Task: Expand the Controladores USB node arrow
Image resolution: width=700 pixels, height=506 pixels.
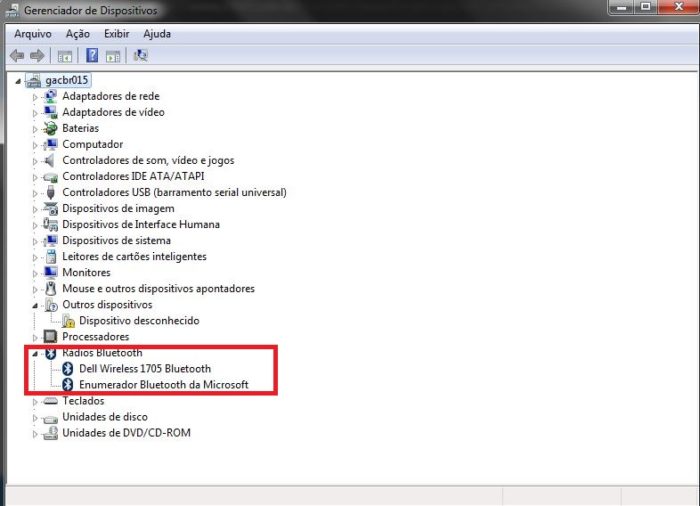Action: 35,193
